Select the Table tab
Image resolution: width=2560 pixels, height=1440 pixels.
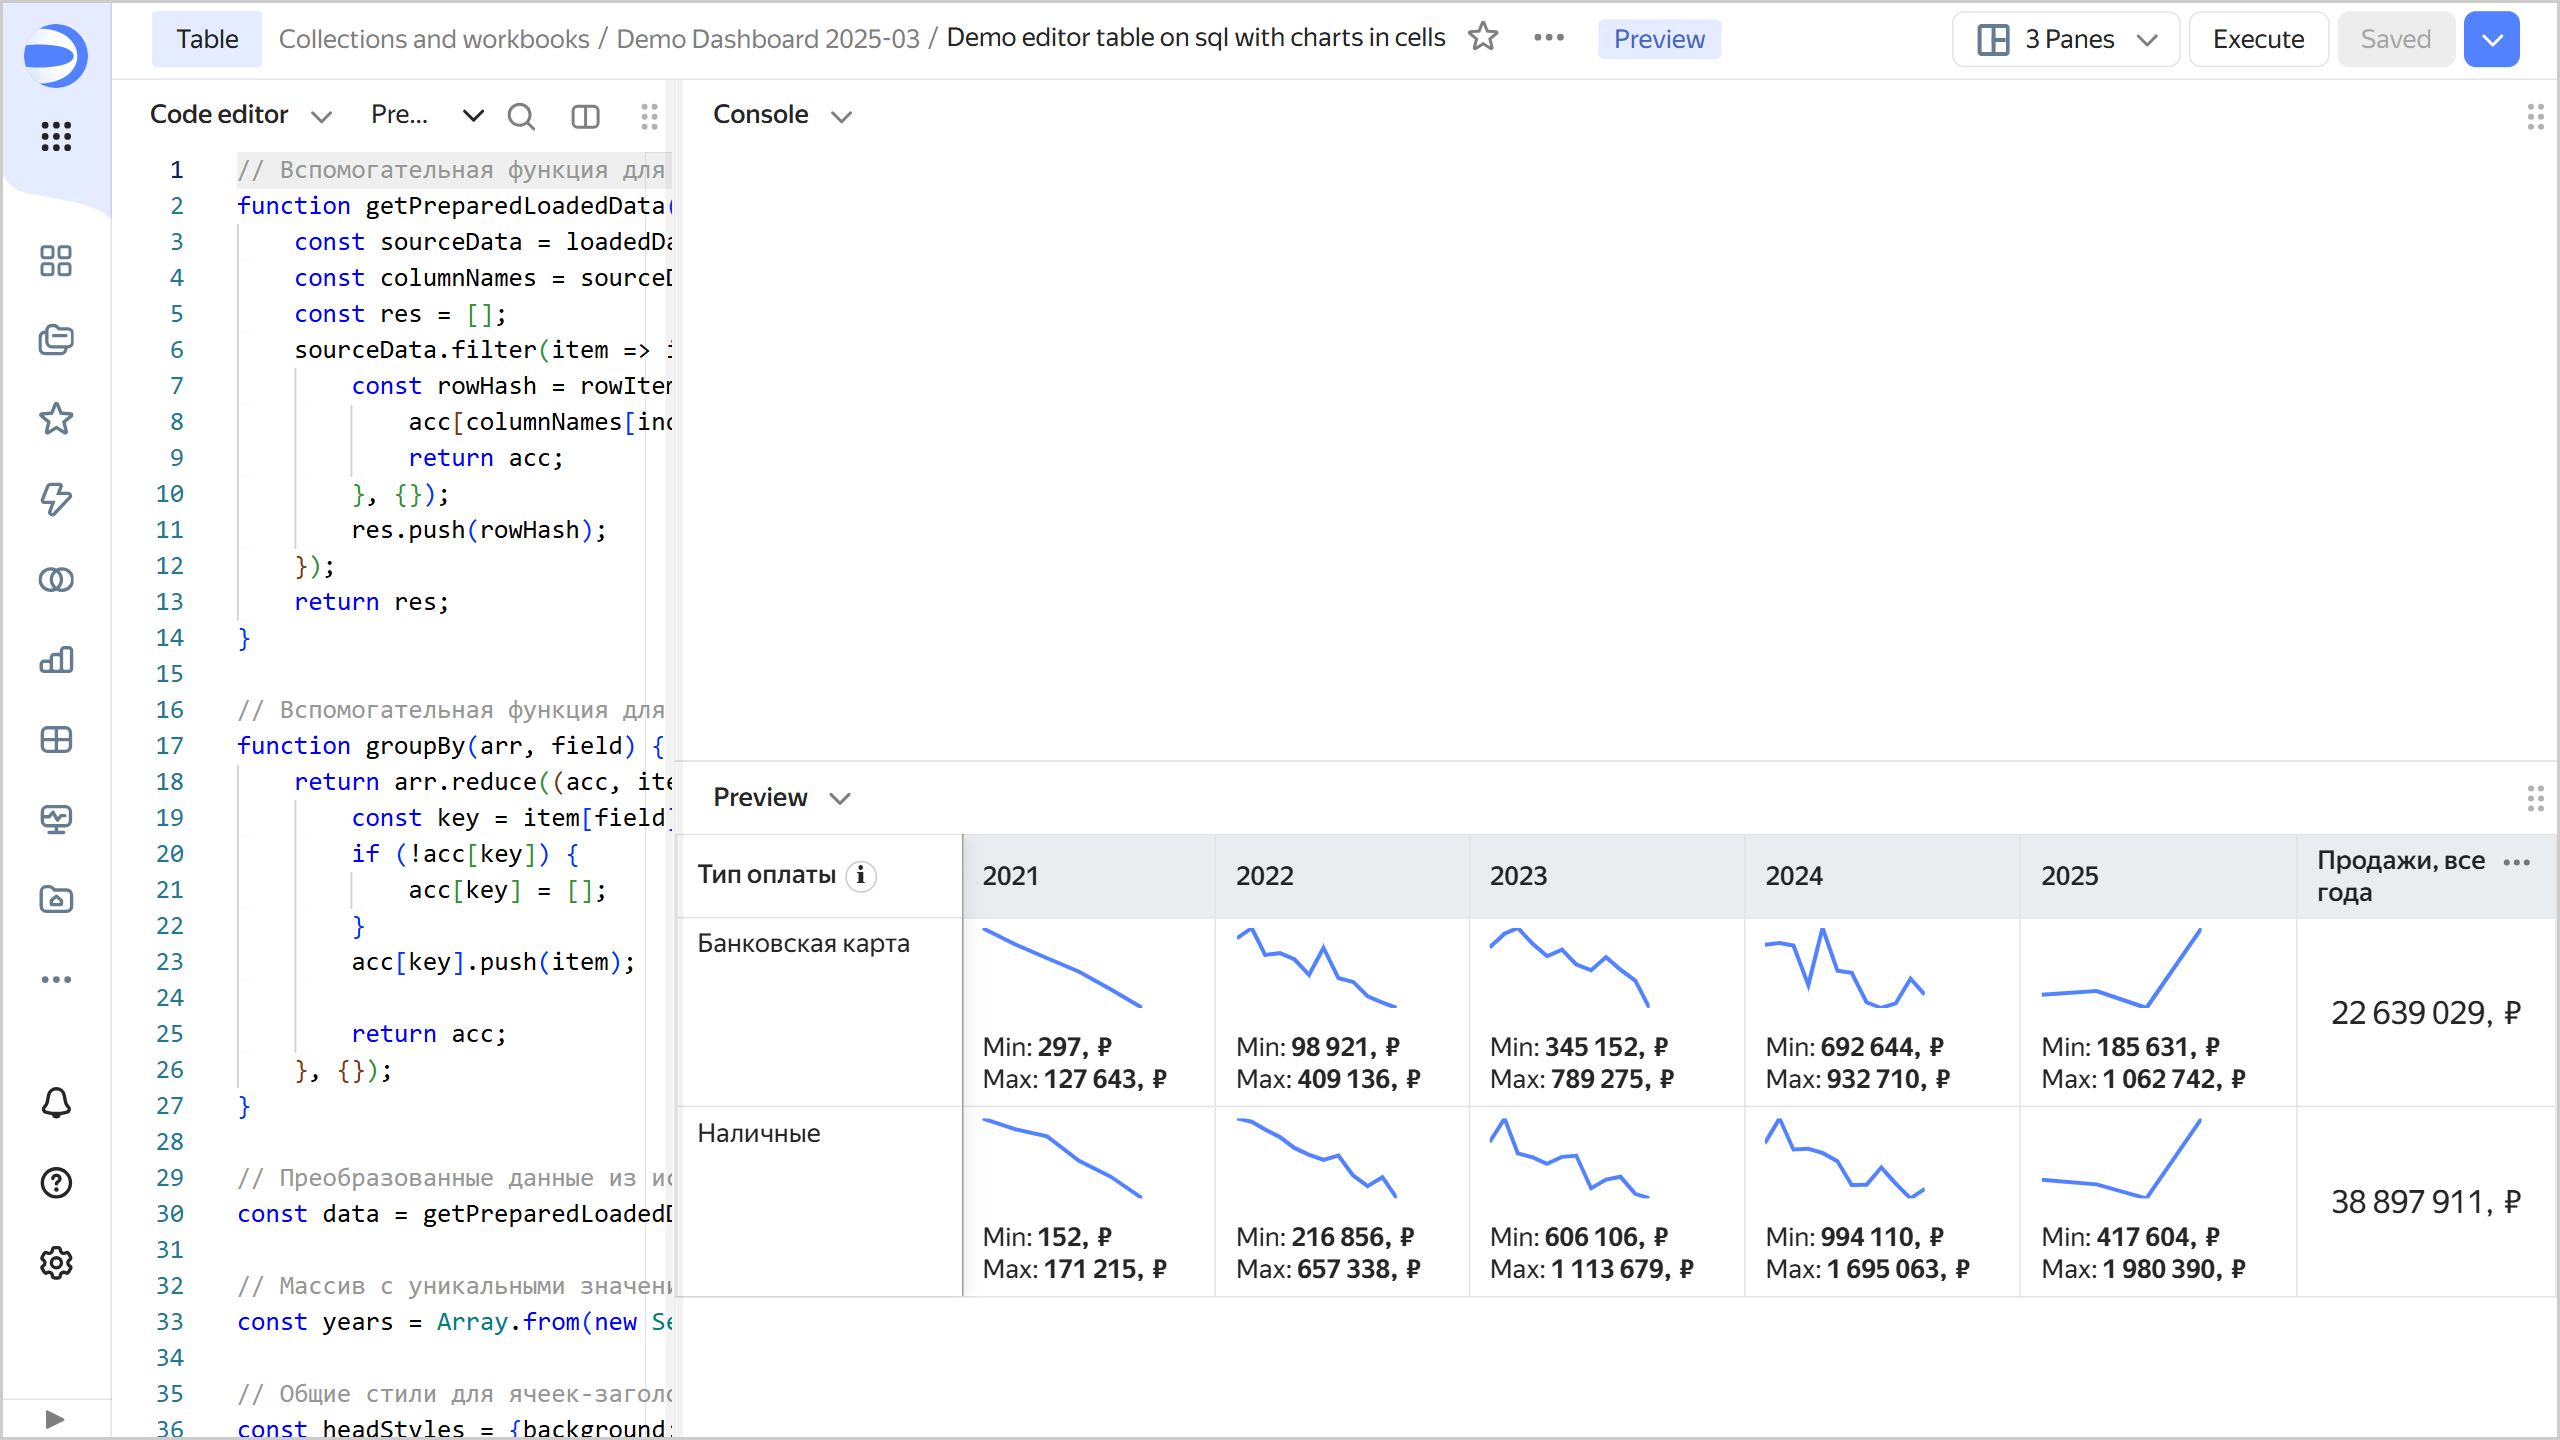207,39
